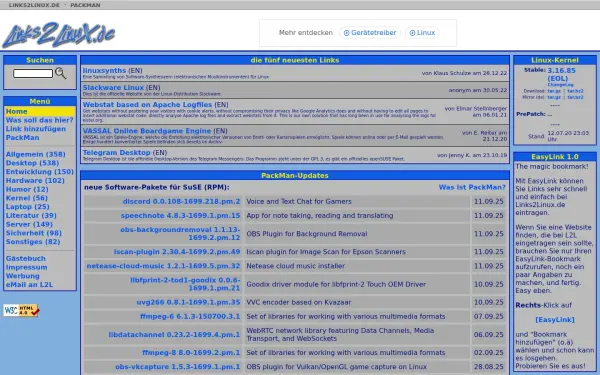Open obs-vkcapture 1.5.3 package link

pyautogui.click(x=178, y=367)
